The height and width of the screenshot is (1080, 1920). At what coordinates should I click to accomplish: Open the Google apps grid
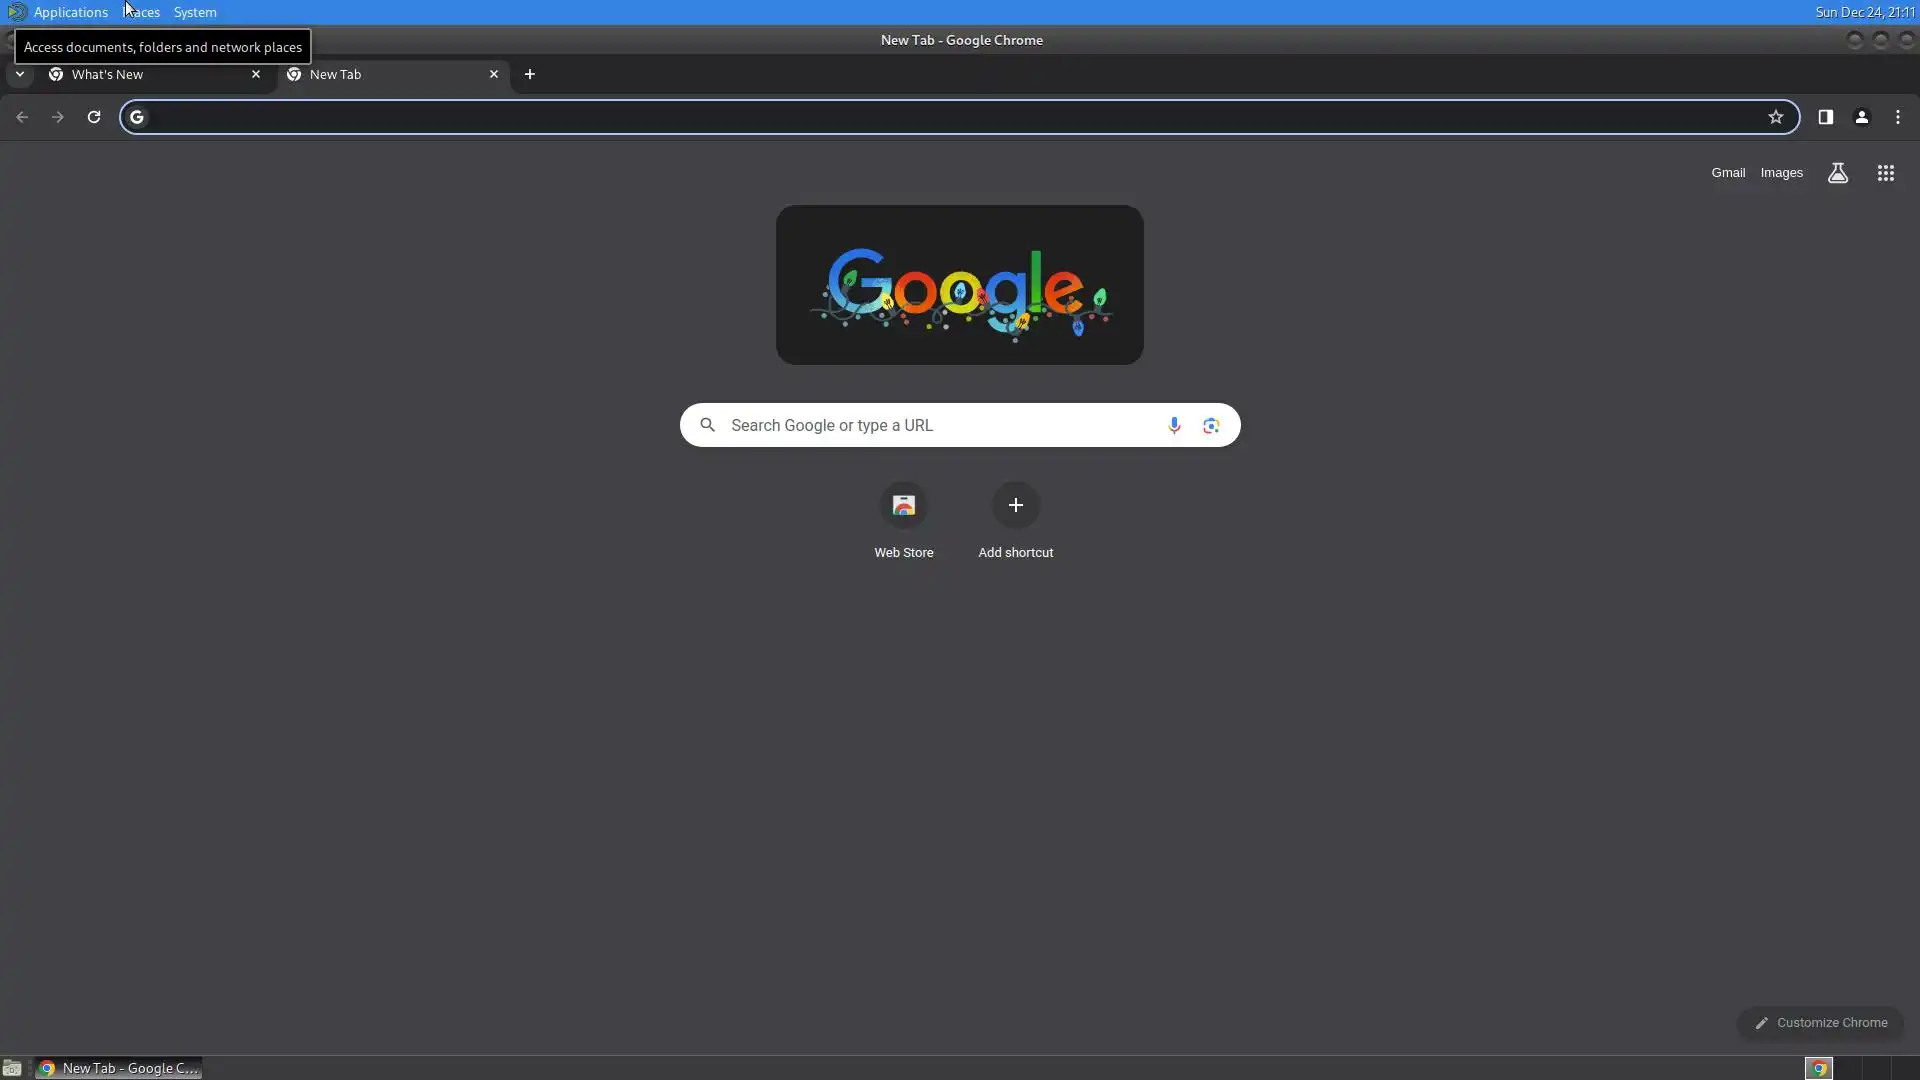click(1885, 173)
